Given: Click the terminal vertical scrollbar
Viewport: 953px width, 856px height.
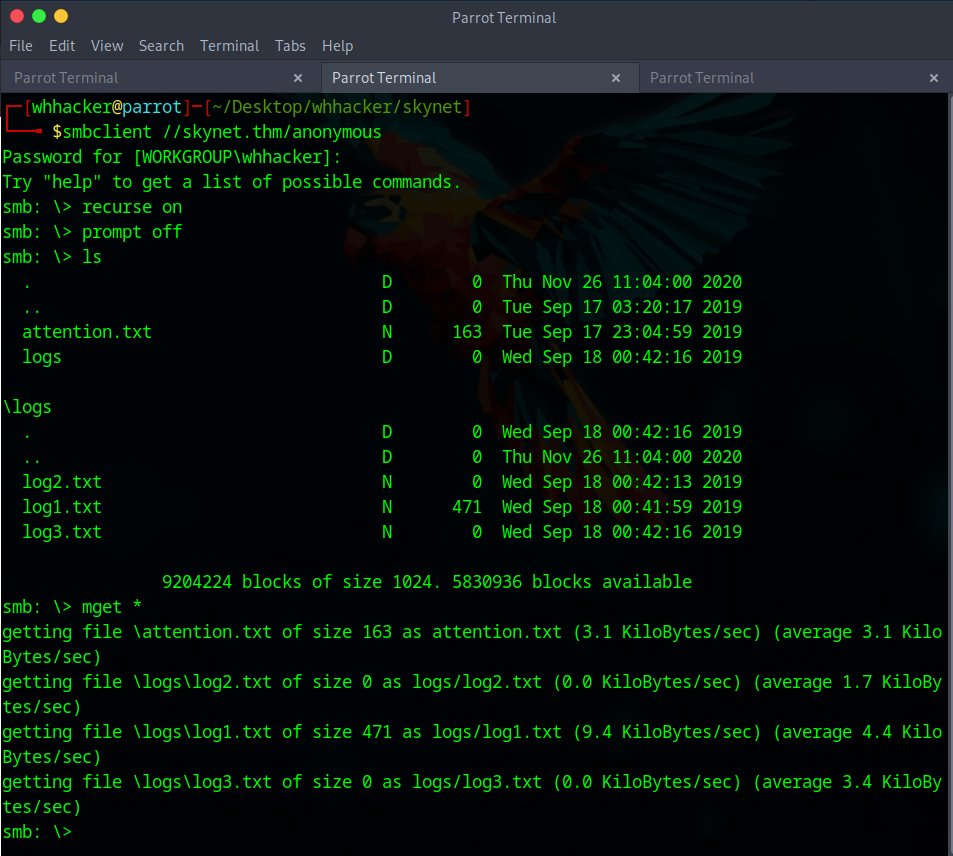Looking at the screenshot, I should pos(949,474).
